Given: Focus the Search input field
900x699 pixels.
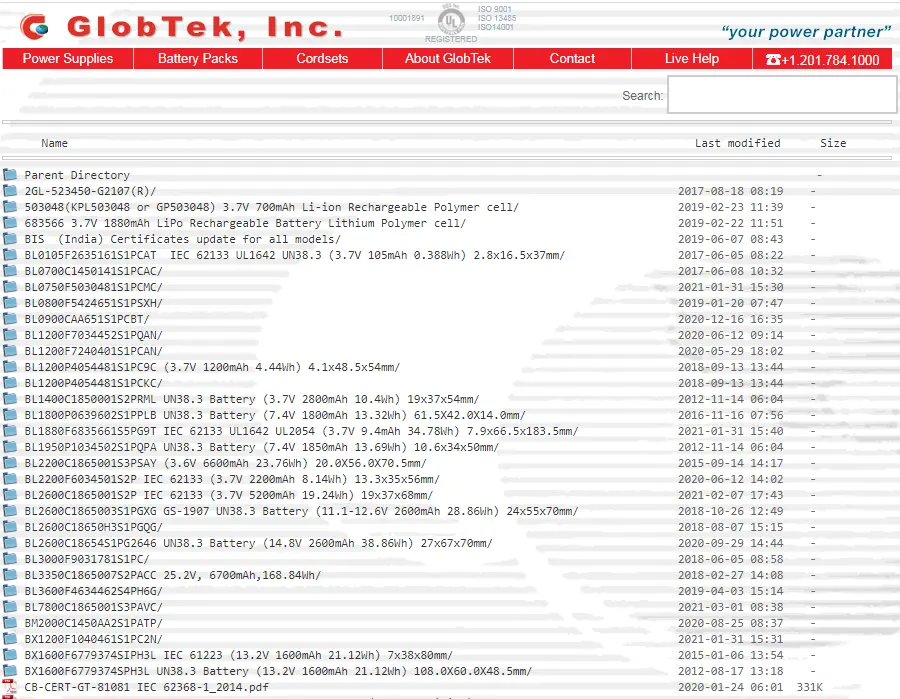Looking at the screenshot, I should point(782,96).
